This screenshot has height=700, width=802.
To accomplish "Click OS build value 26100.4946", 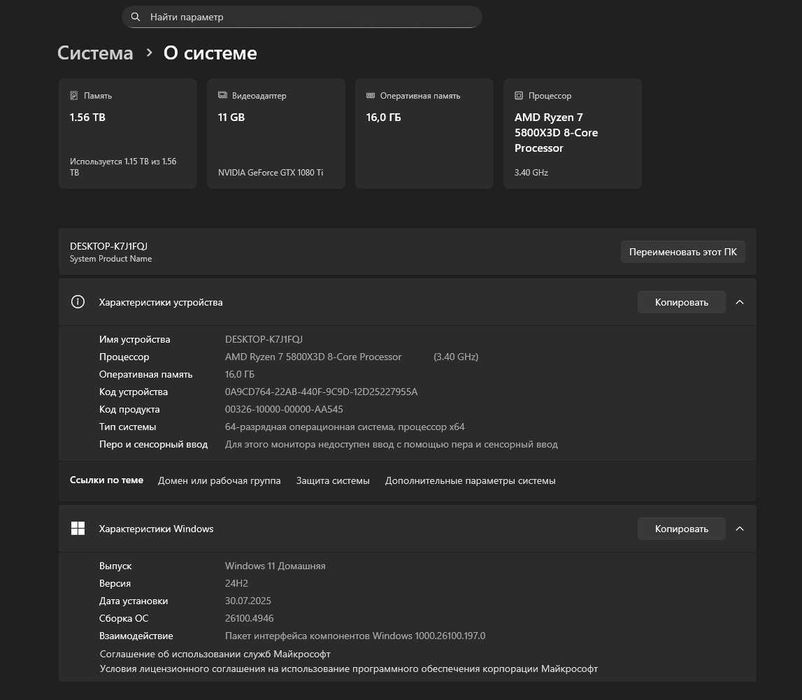I will coord(249,618).
